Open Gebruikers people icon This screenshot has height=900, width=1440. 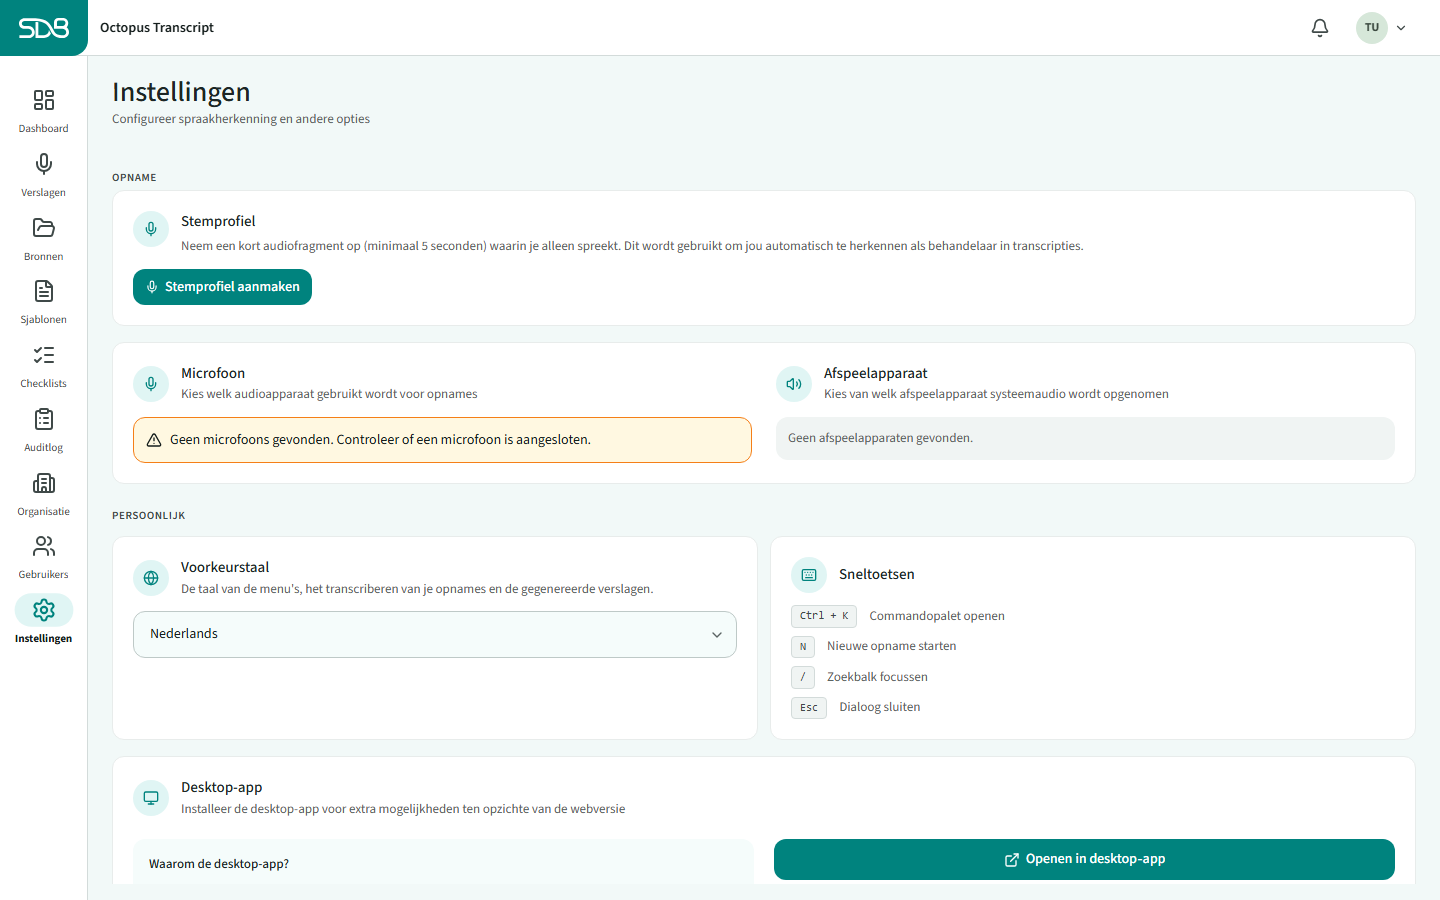point(44,546)
